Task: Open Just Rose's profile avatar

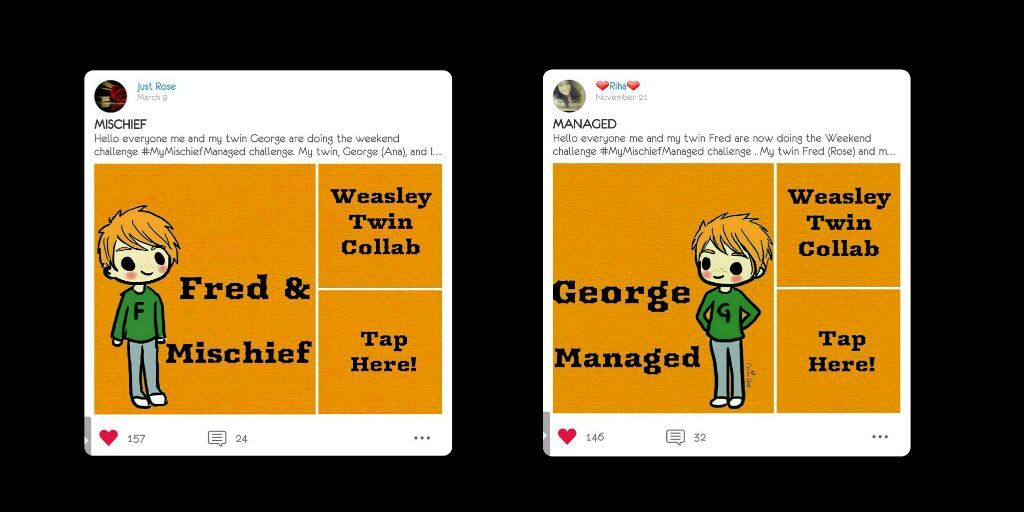Action: (110, 96)
